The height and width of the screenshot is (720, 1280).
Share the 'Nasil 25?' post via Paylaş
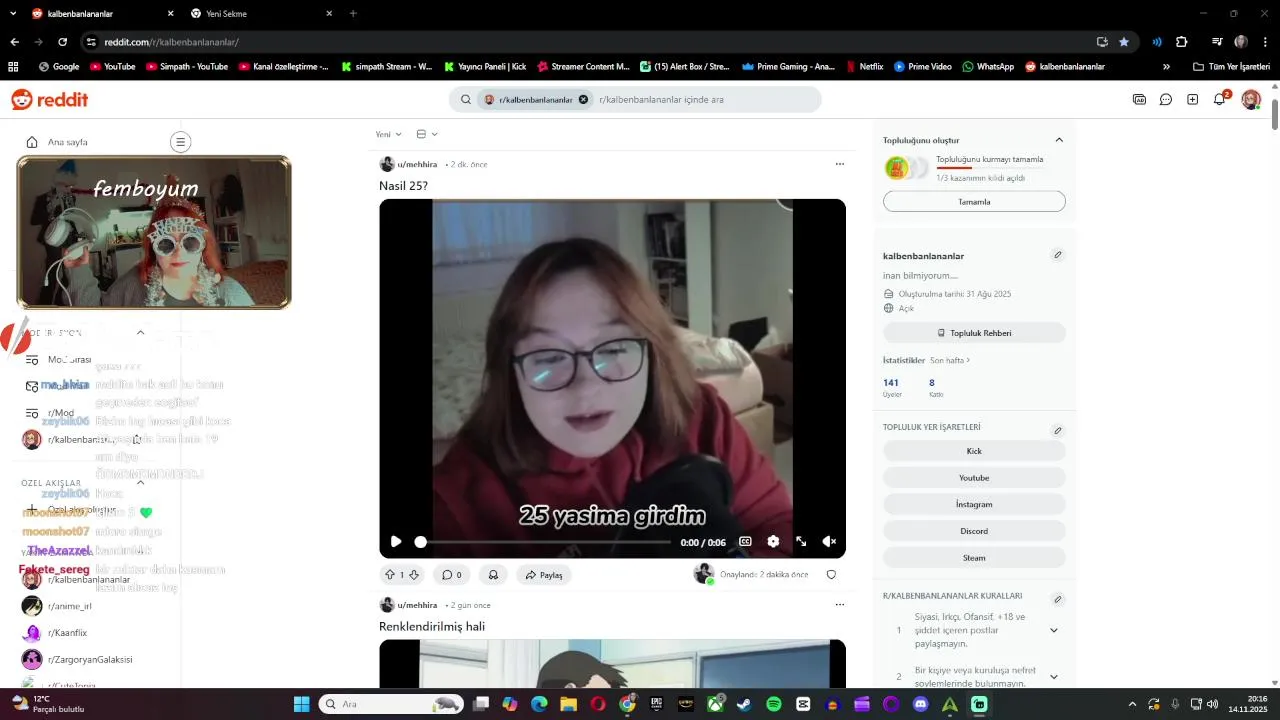(544, 575)
